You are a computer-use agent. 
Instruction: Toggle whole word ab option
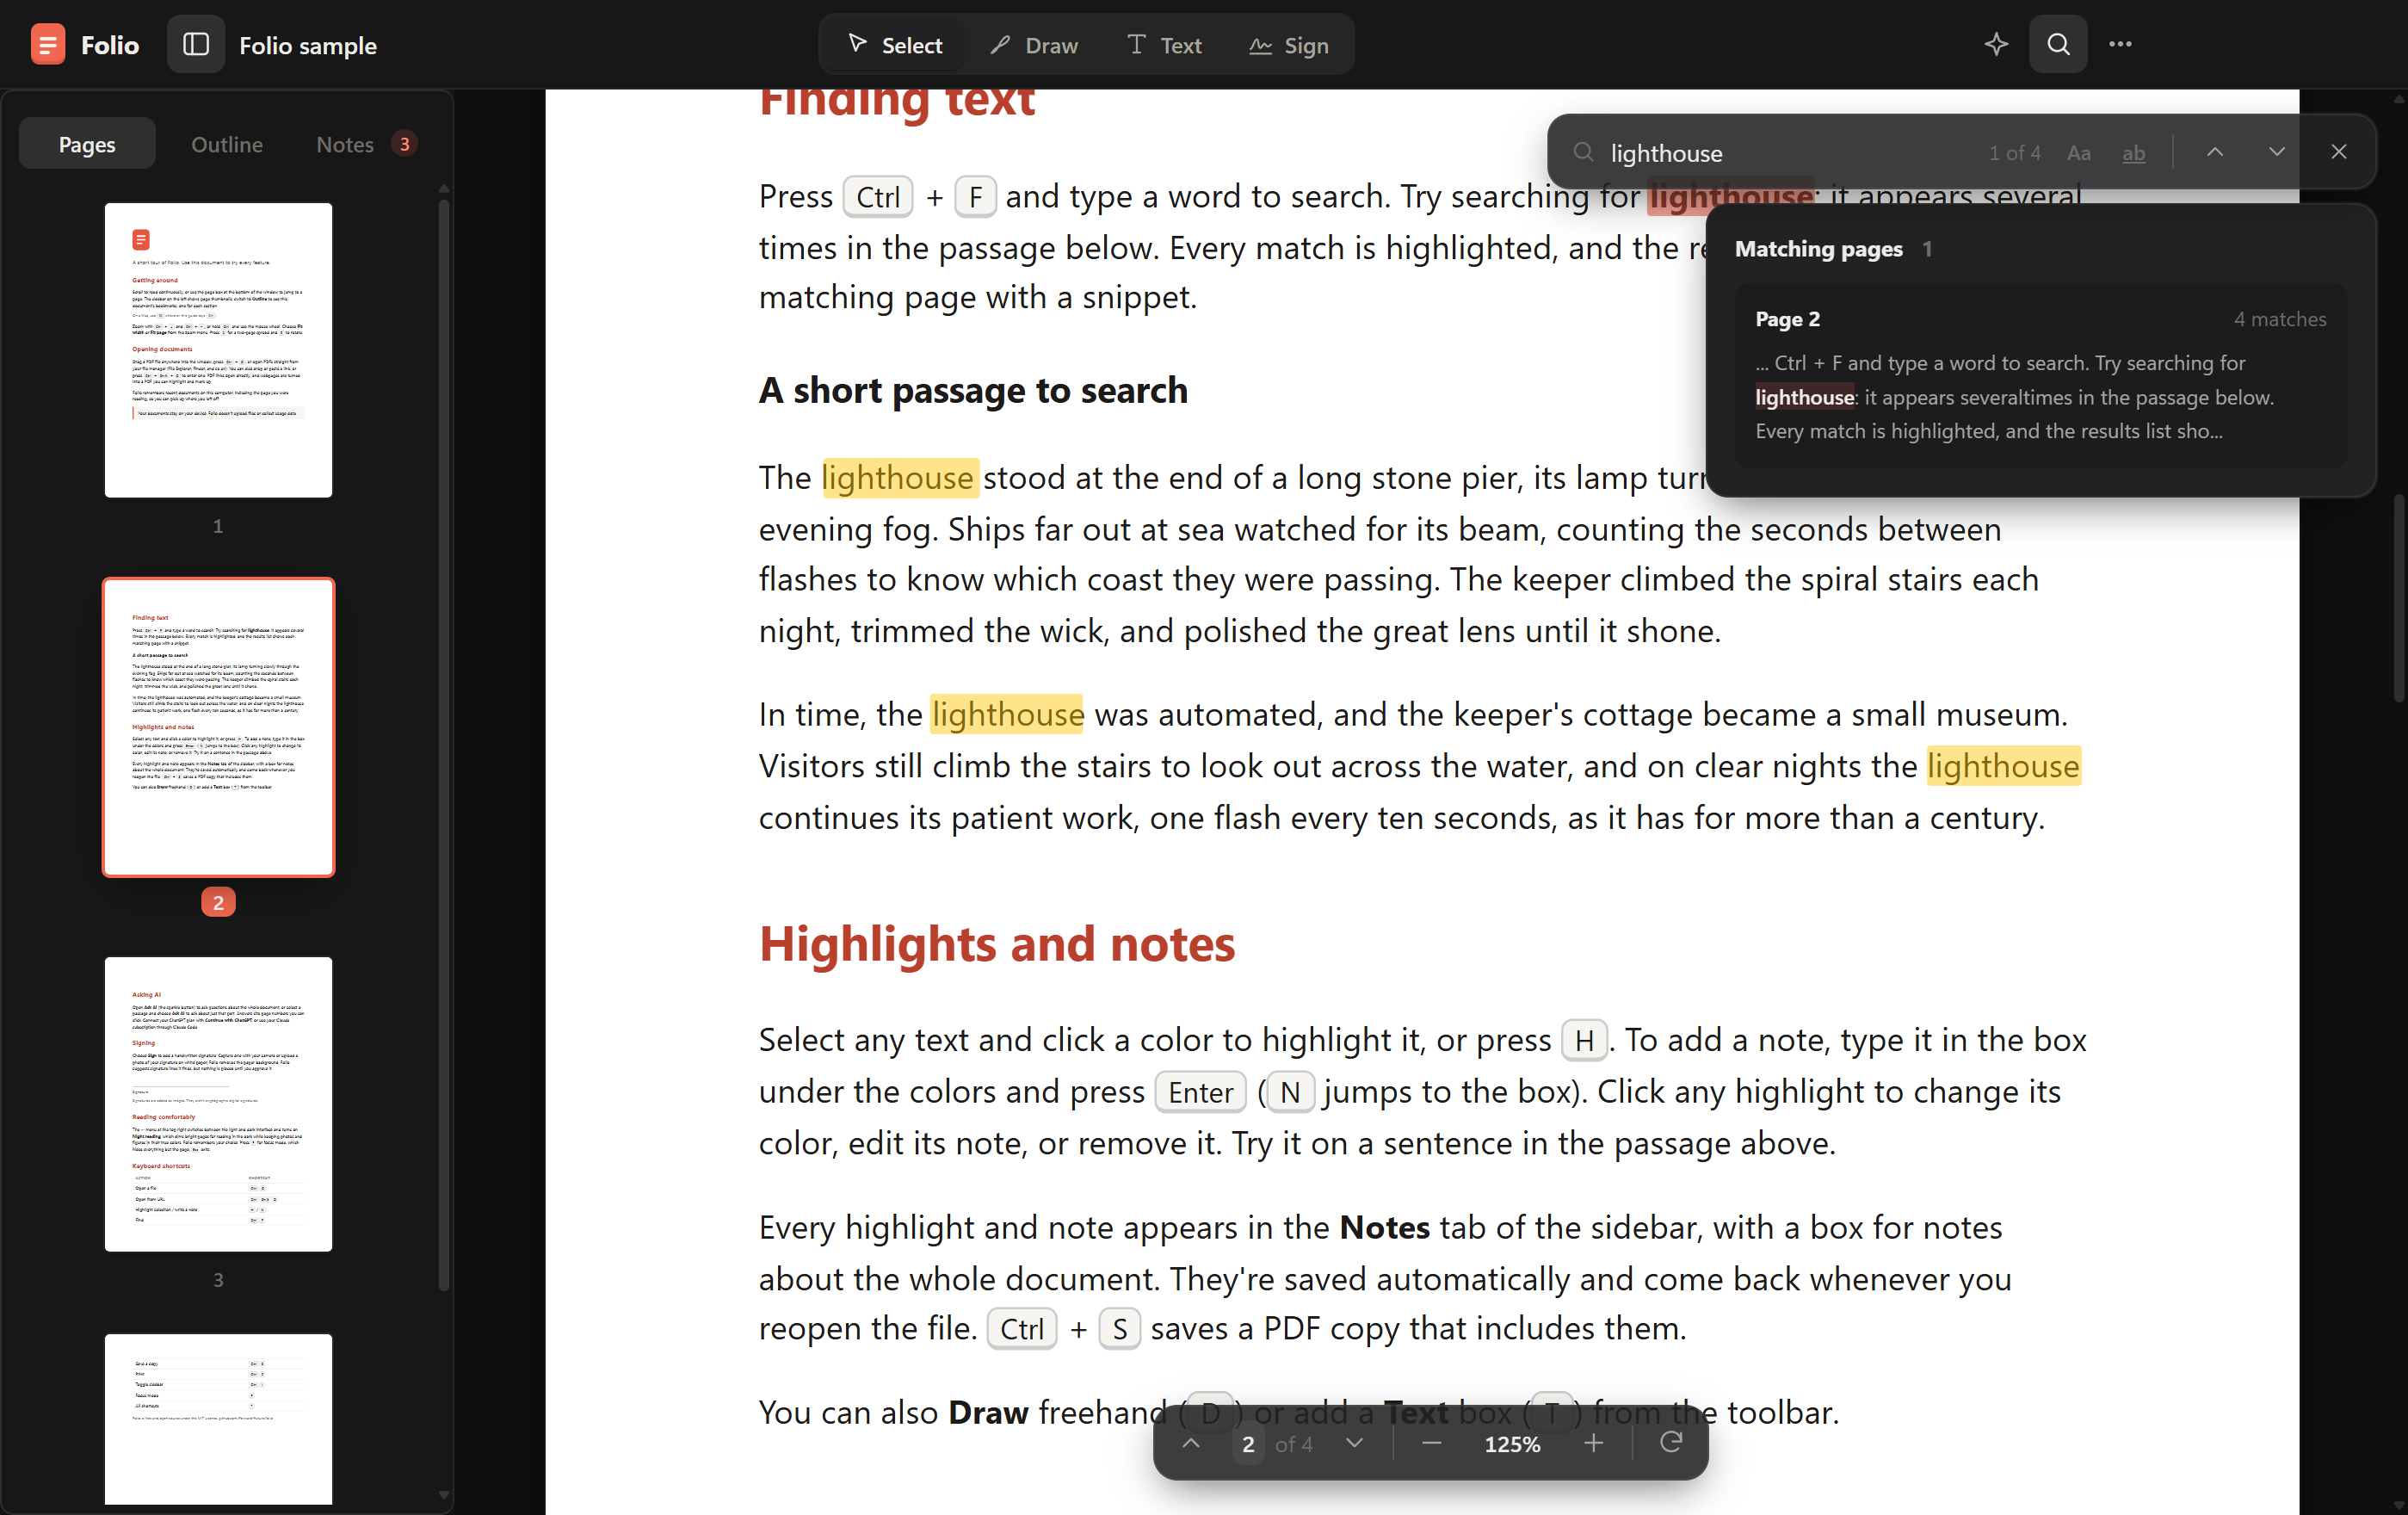click(x=2134, y=153)
